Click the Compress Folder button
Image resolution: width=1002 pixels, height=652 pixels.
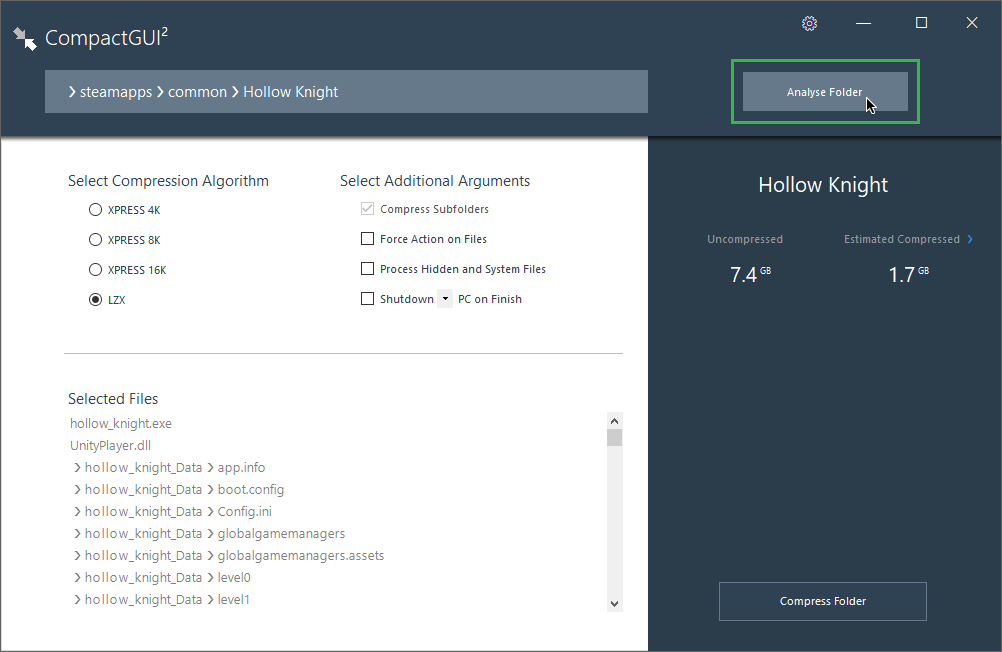823,601
